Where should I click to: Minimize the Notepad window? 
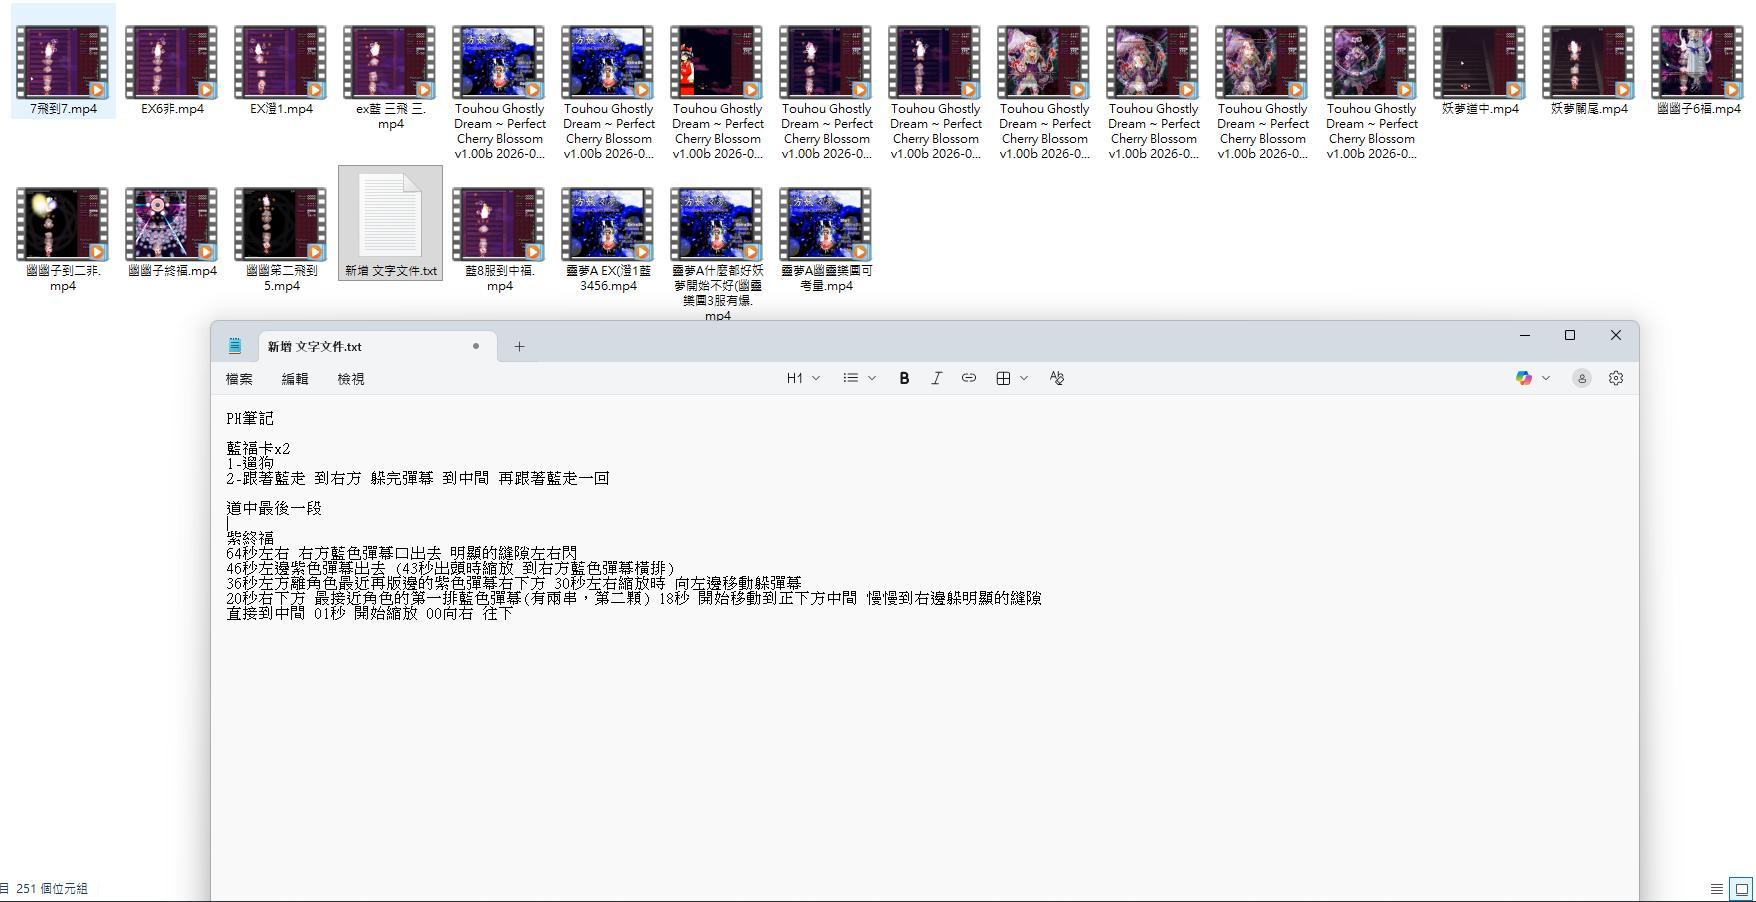point(1525,335)
